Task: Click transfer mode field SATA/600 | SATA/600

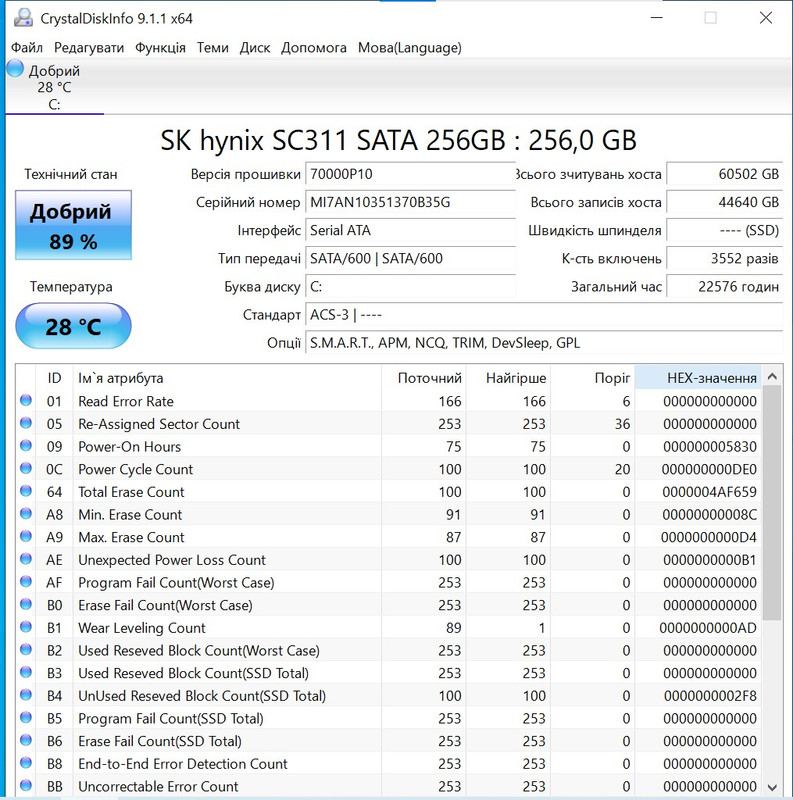Action: tap(410, 259)
